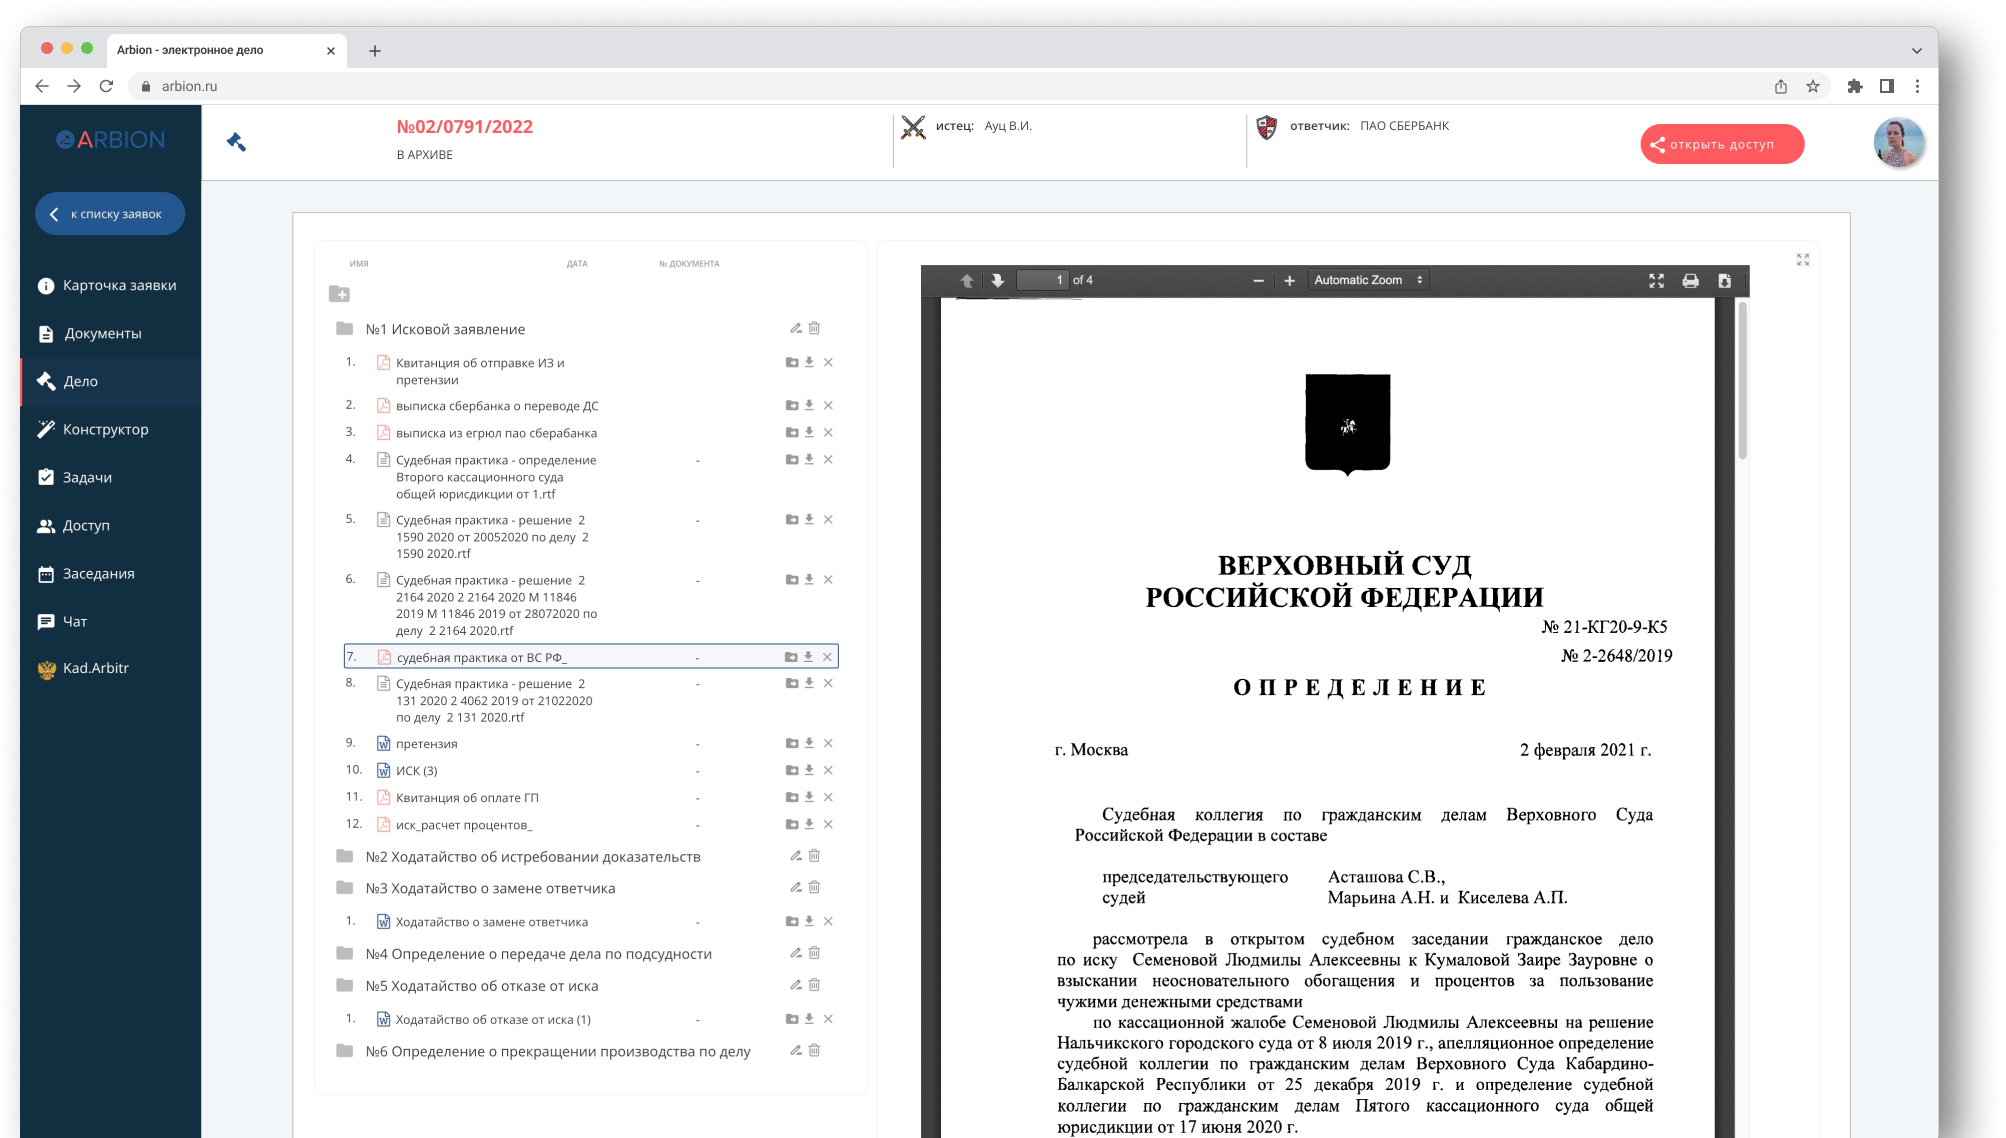
Task: Download the претензия document
Action: tap(809, 743)
